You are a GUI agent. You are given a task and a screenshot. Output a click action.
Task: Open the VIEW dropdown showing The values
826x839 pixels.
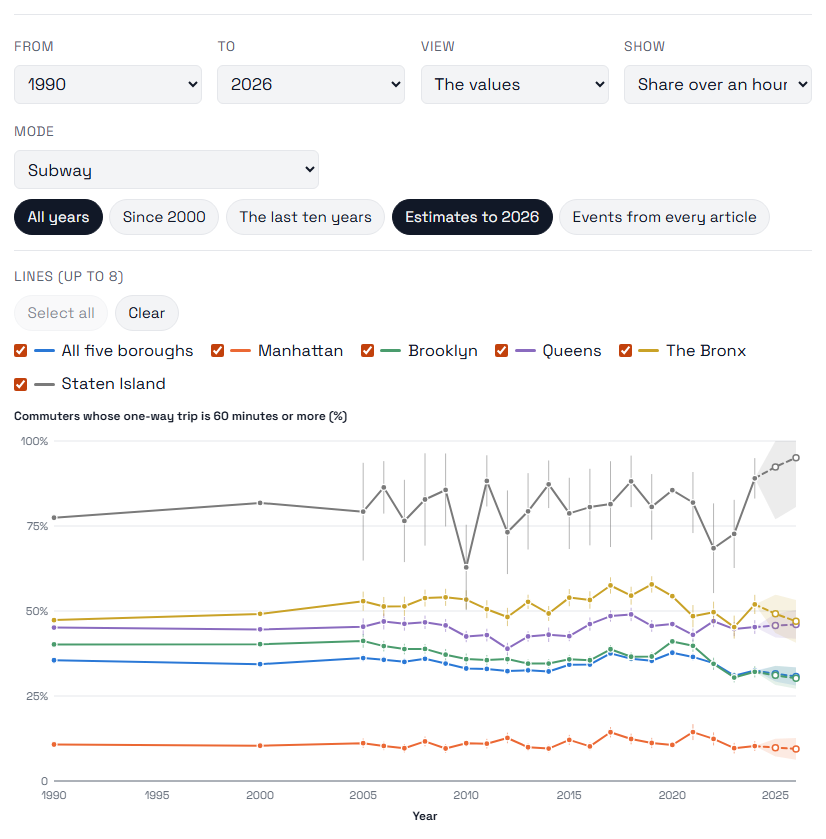(515, 85)
